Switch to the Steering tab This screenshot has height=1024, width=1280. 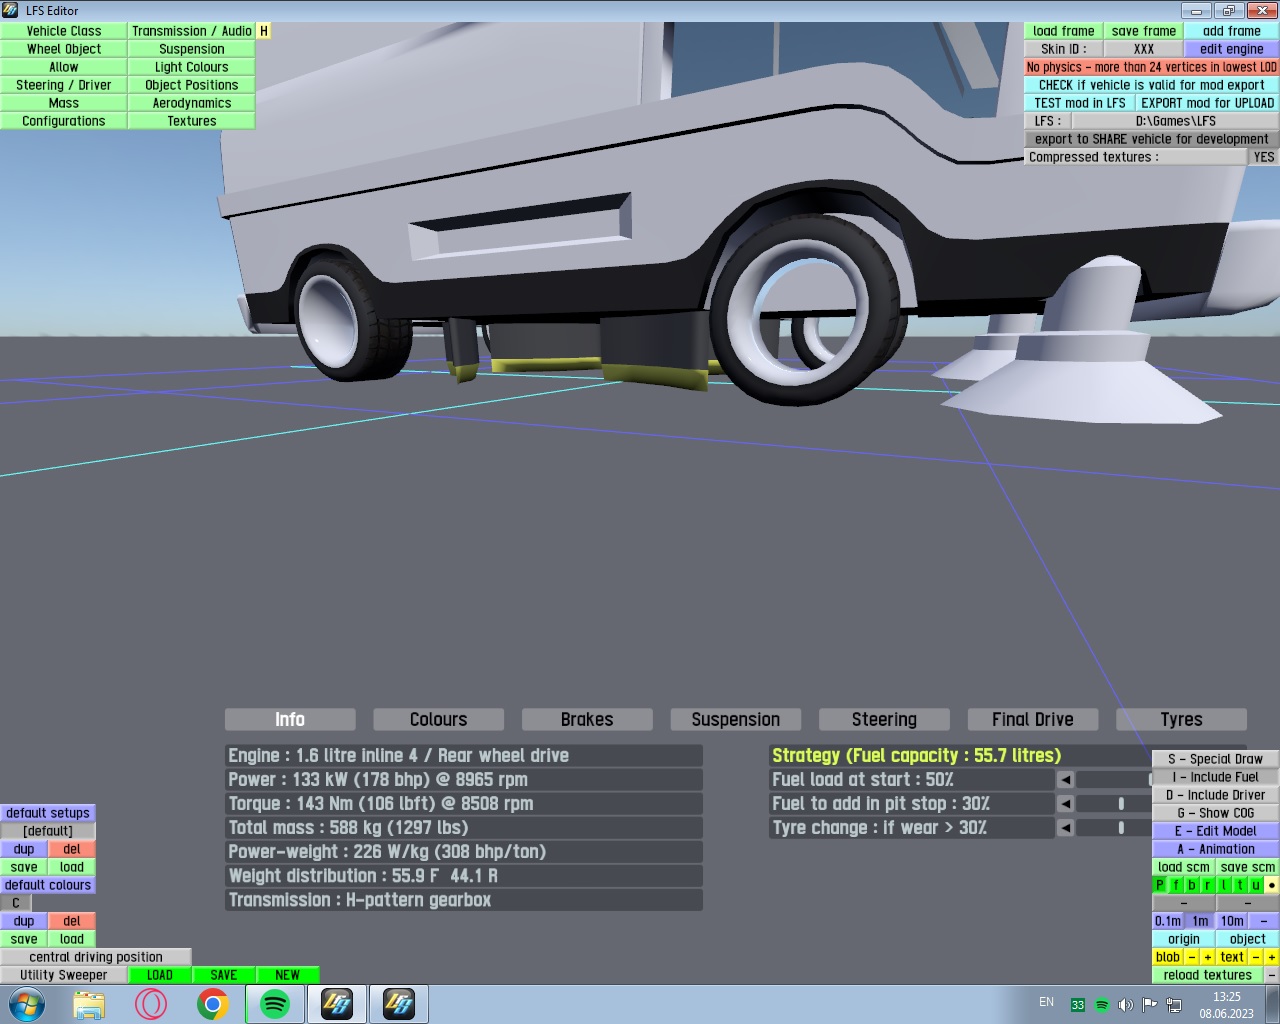click(x=884, y=720)
